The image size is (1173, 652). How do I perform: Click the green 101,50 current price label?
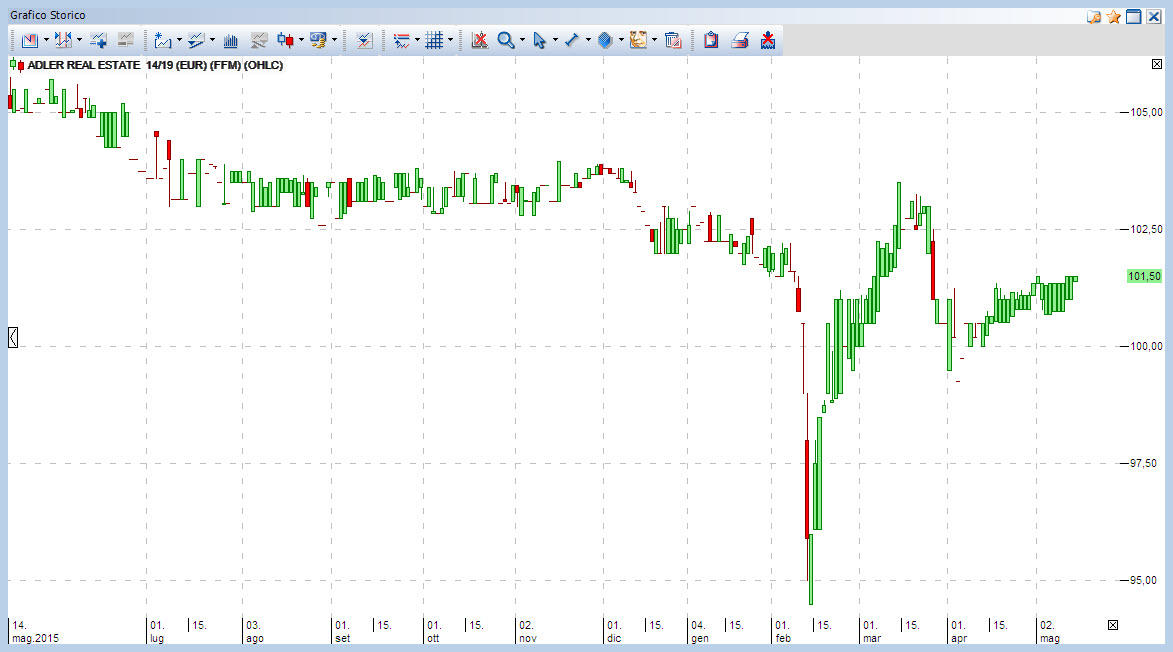point(1145,277)
